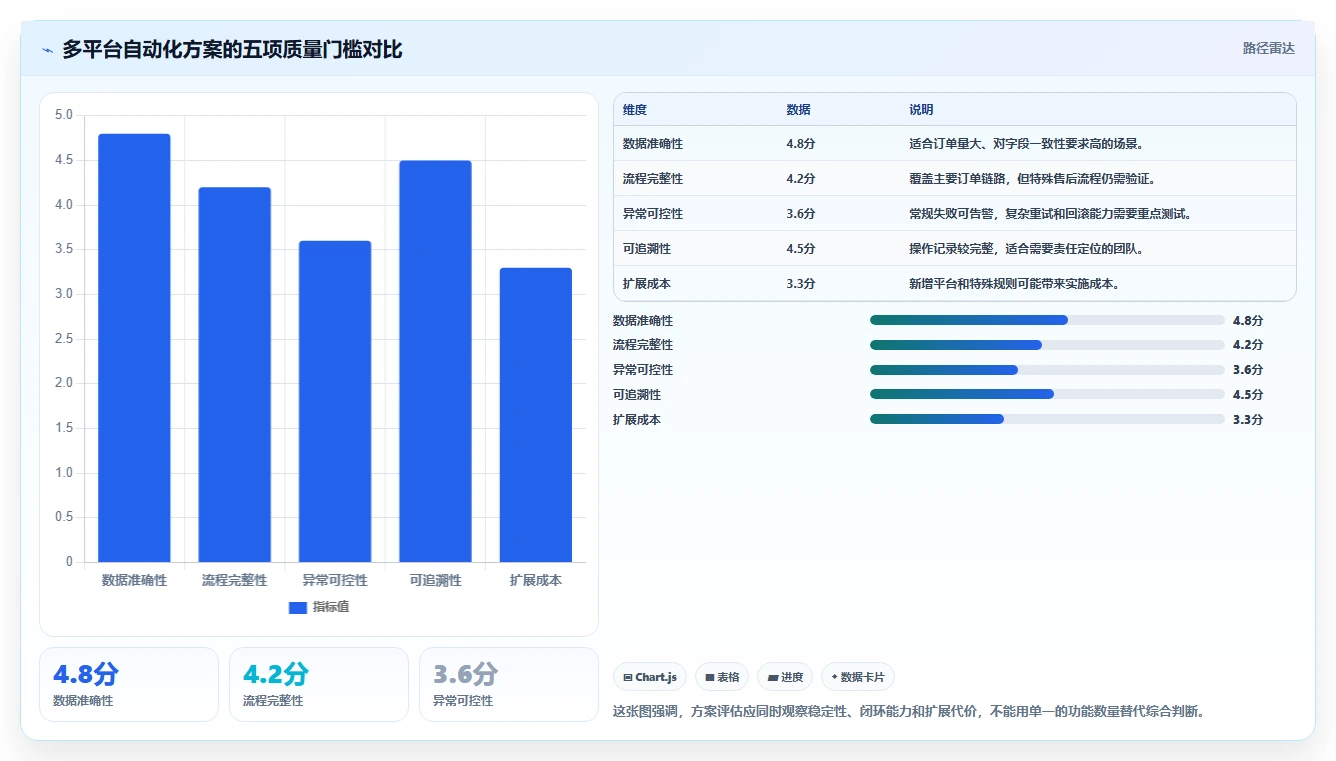
Task: Toggle the 指标值 legend swatch
Action: (x=297, y=607)
